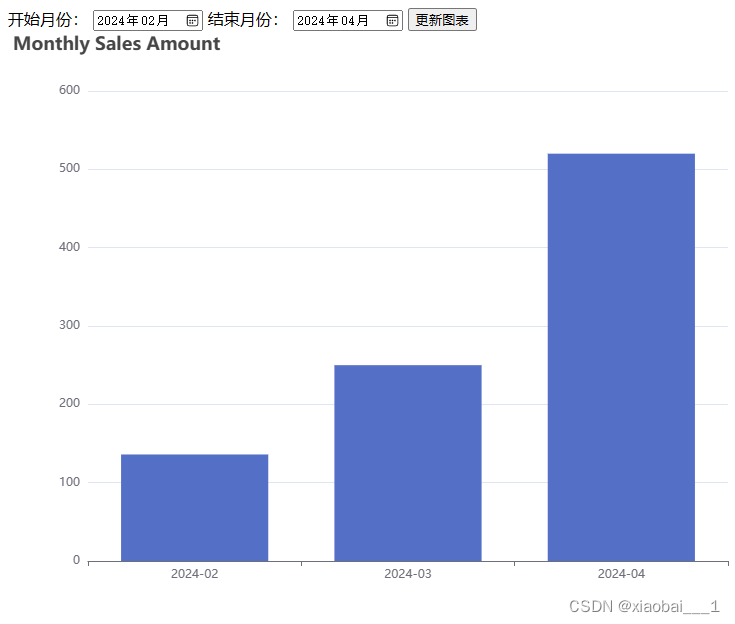Click the 更新图表 update chart button

[x=442, y=20]
